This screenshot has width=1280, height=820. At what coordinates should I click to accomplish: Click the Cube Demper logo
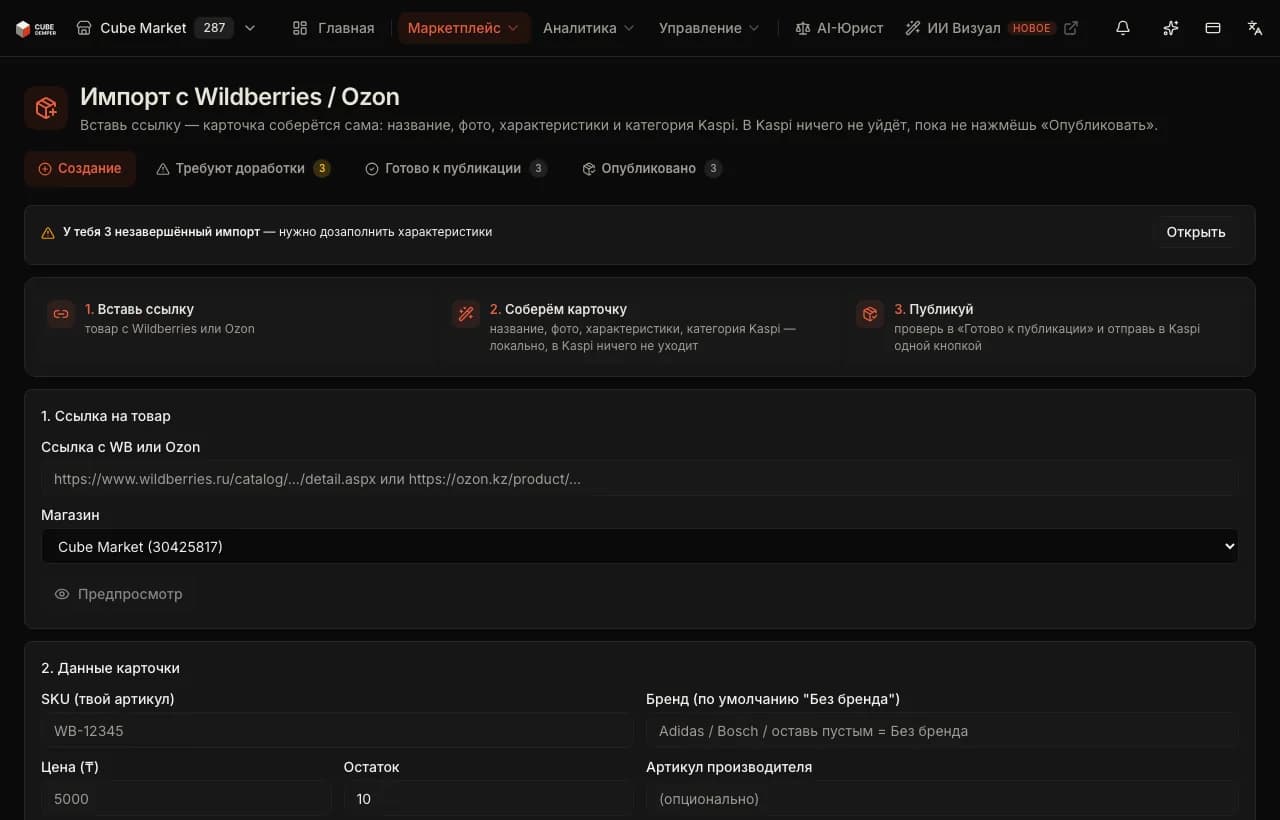(x=35, y=28)
